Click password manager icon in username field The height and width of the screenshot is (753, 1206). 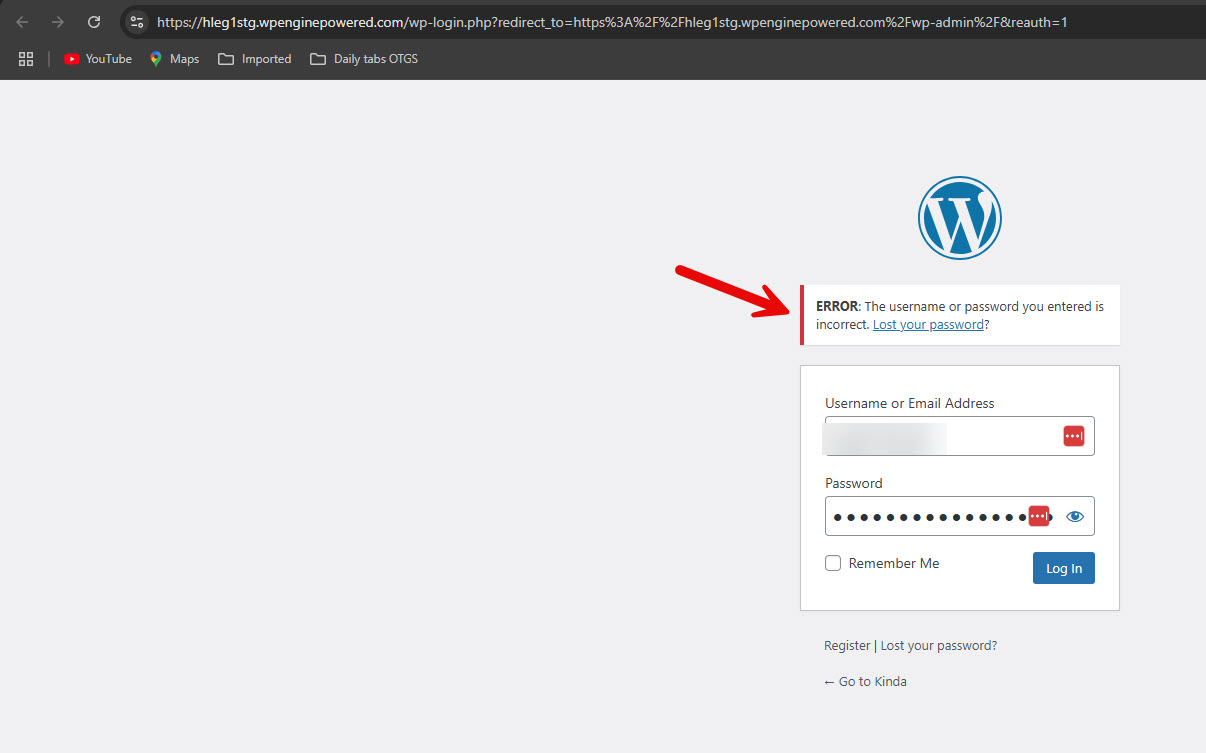pyautogui.click(x=1073, y=436)
